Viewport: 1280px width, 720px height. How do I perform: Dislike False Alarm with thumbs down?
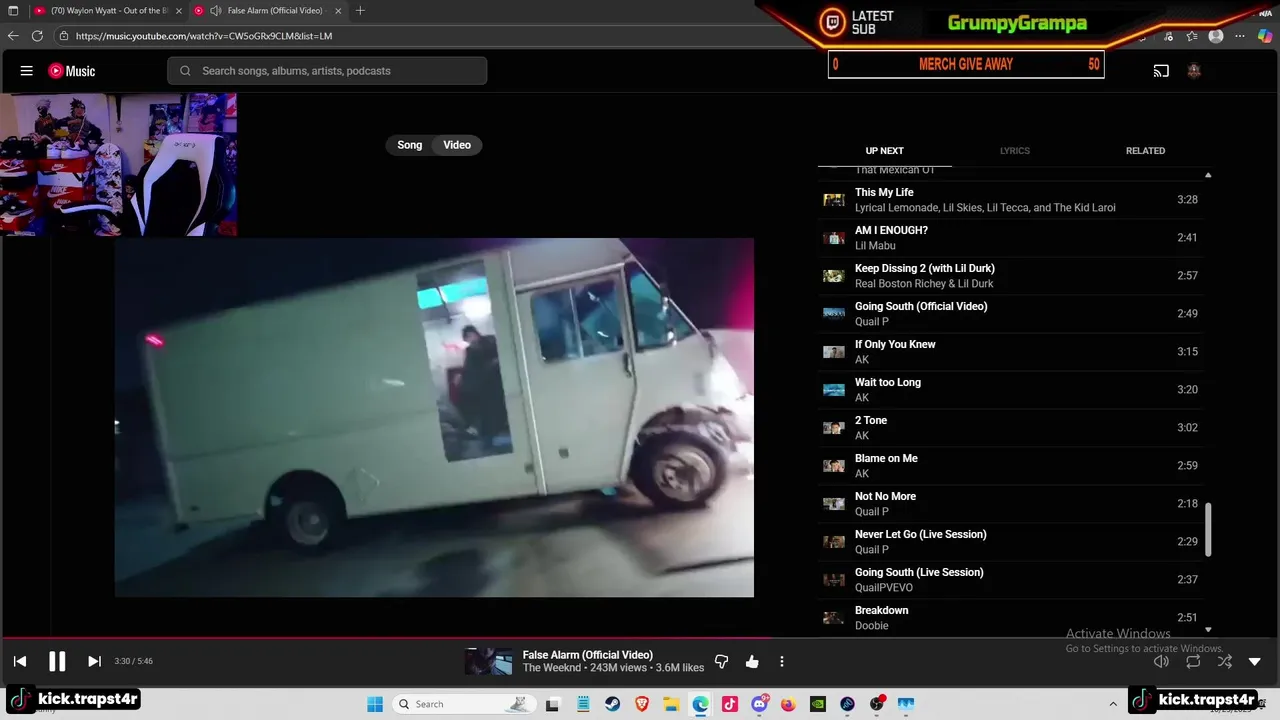coord(722,661)
